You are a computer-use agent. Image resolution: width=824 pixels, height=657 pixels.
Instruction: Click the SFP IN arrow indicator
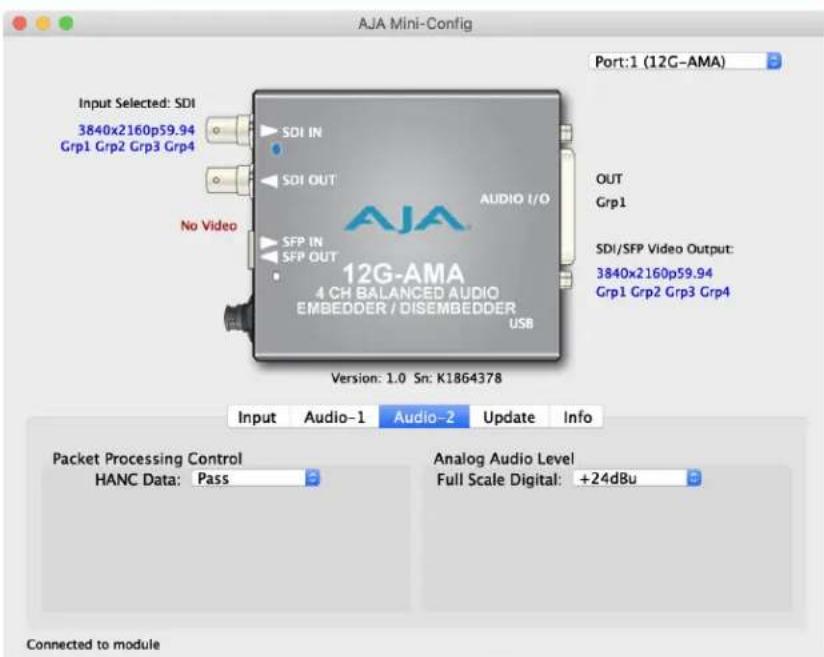click(269, 242)
